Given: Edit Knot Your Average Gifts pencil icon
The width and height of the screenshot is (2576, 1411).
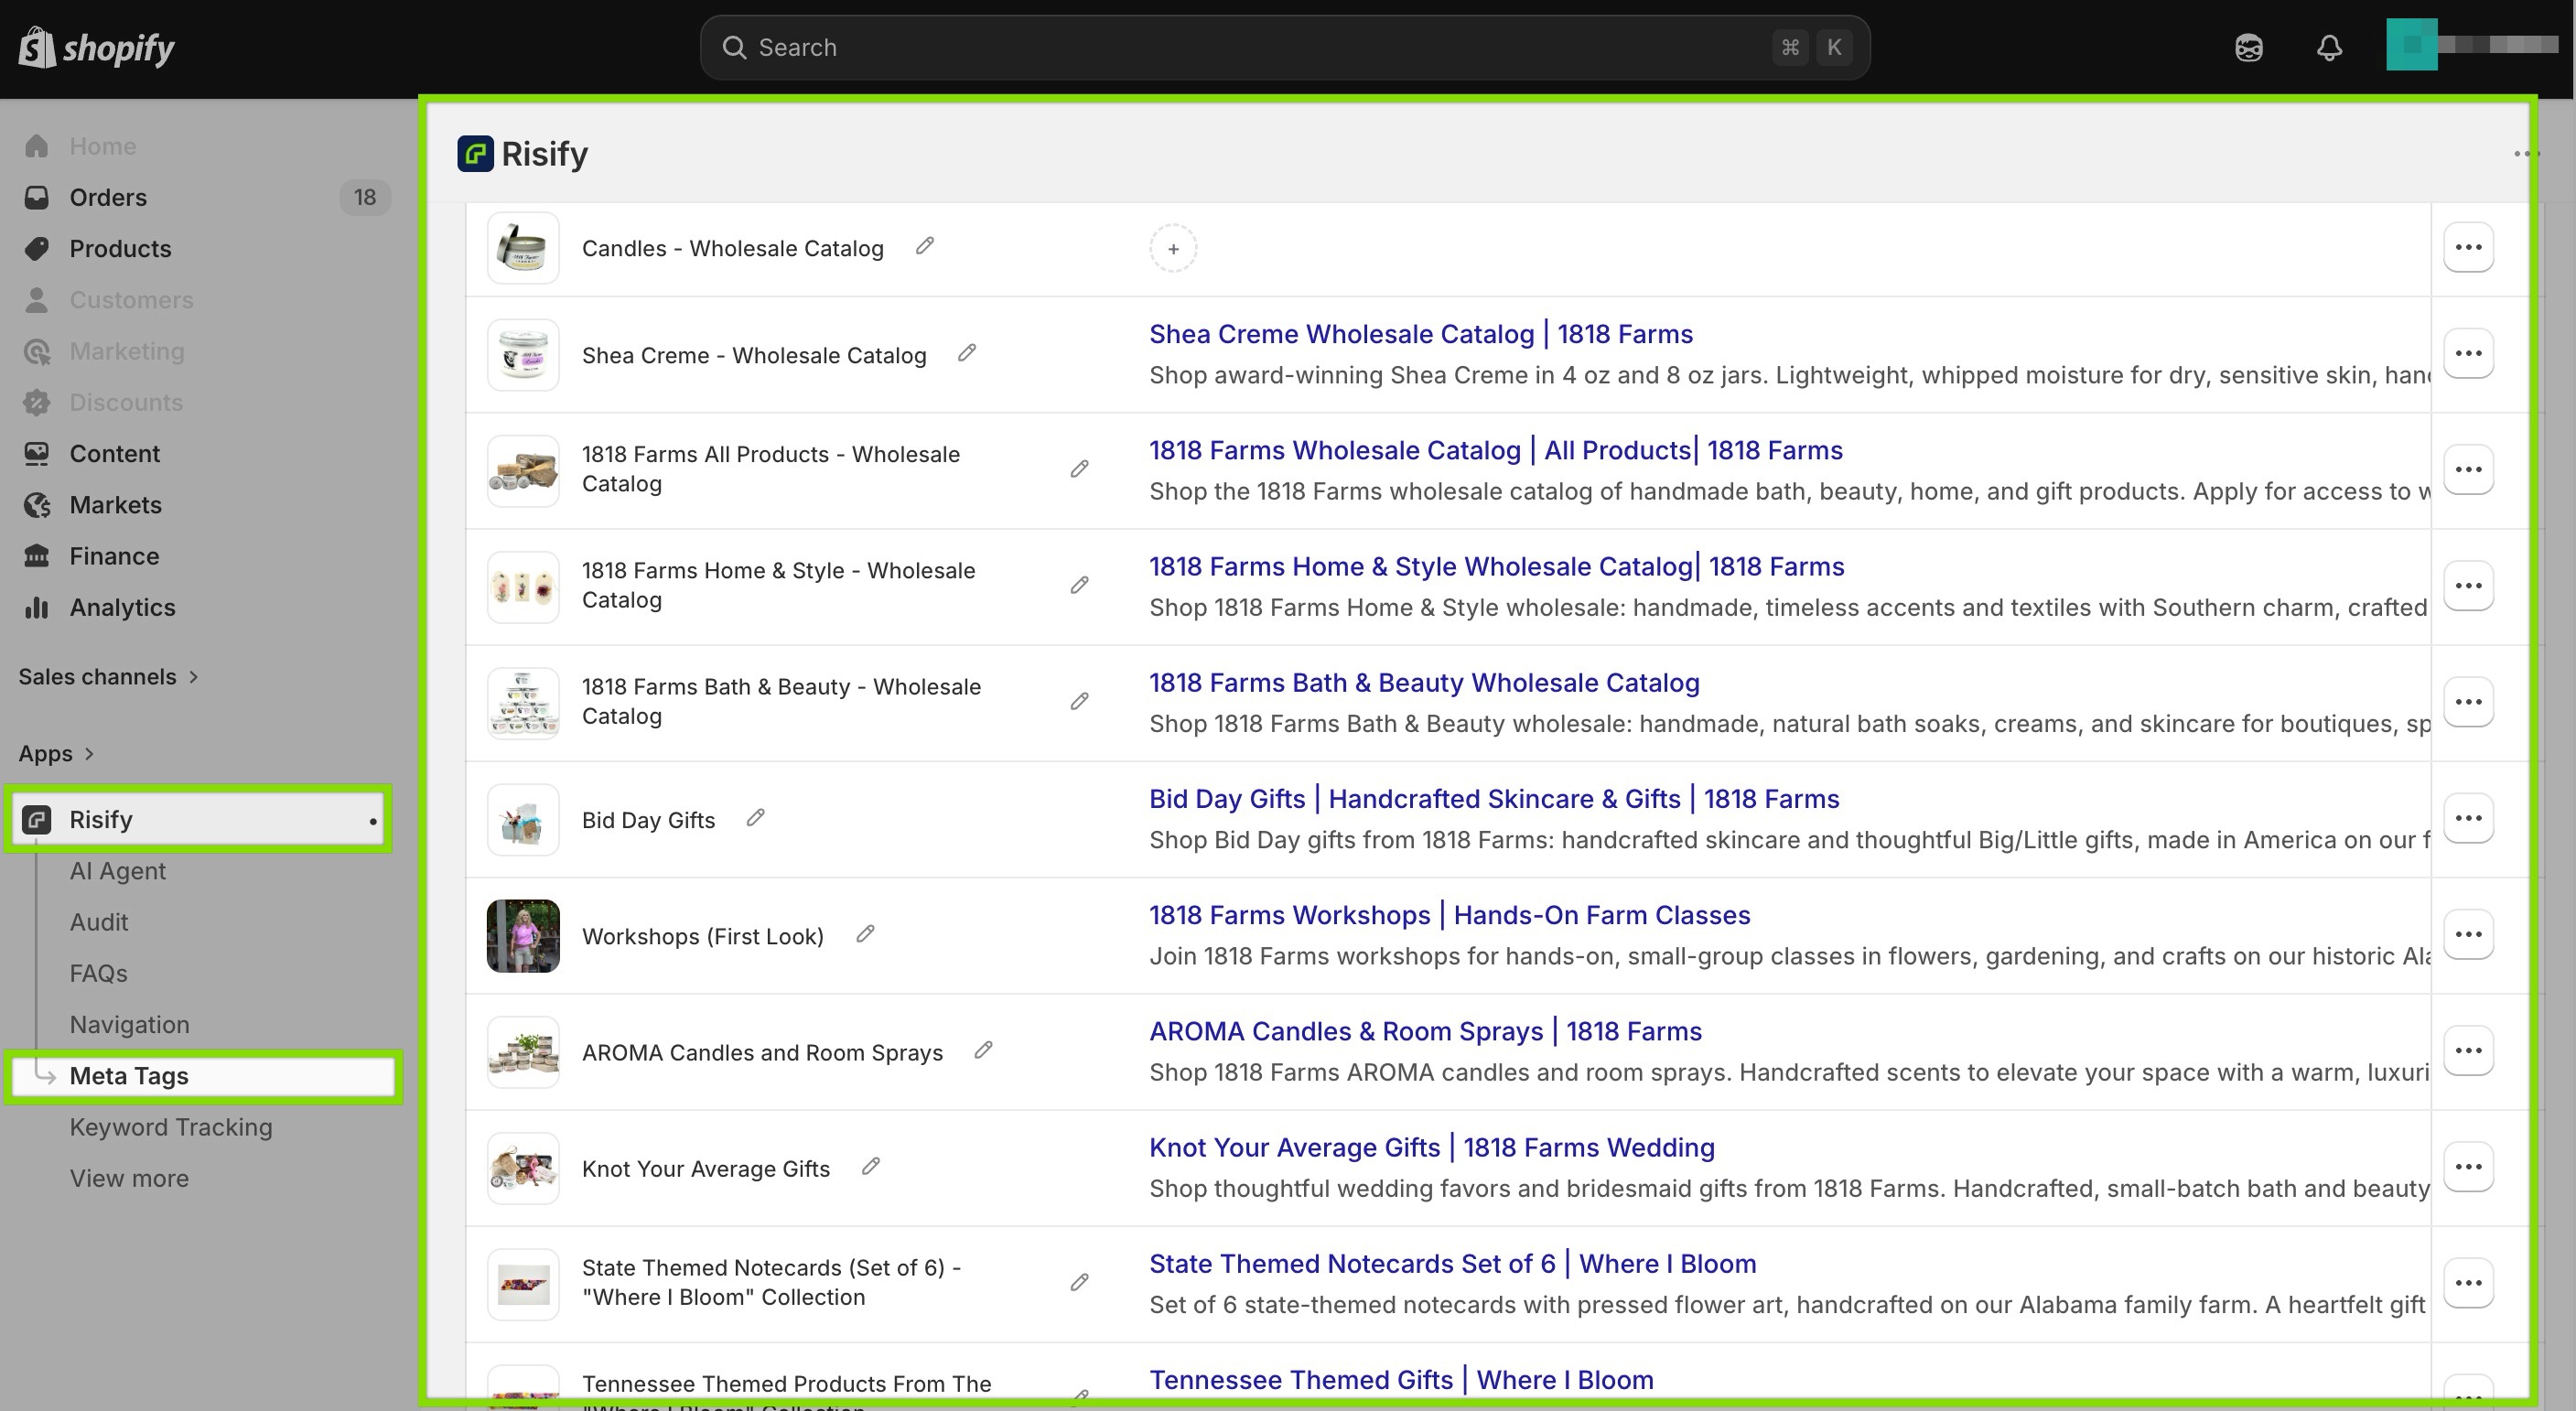Looking at the screenshot, I should tap(871, 1166).
